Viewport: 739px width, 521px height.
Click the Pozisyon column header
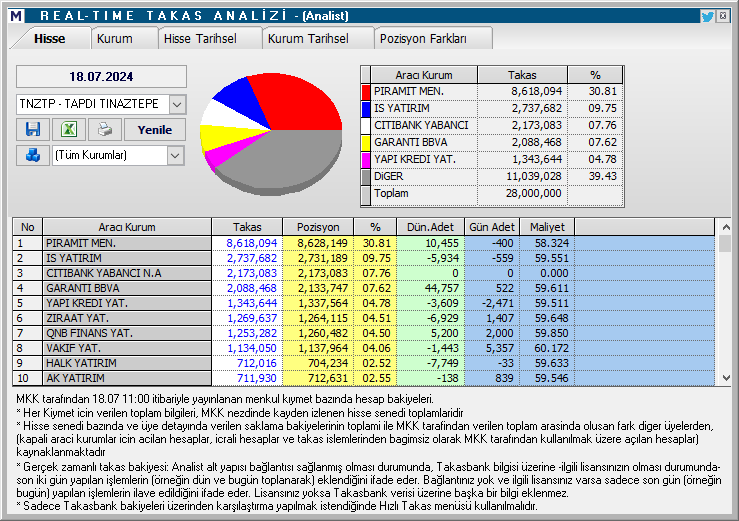pos(318,227)
